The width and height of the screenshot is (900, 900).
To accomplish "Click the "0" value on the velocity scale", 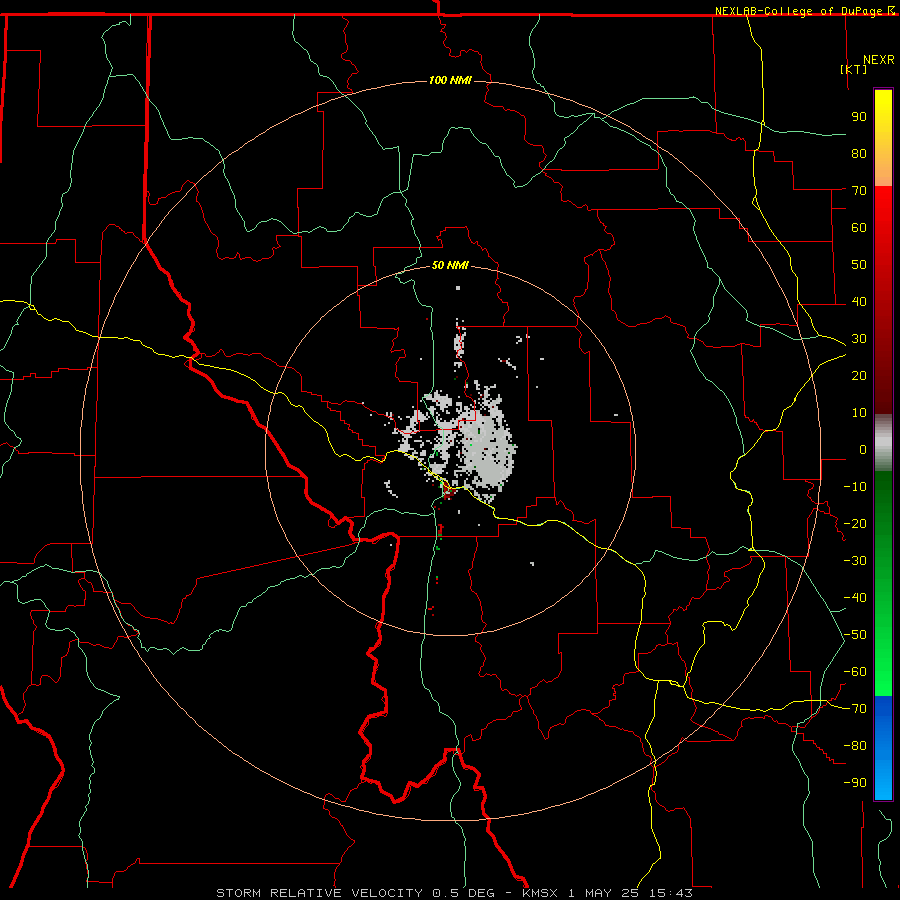I will coord(863,449).
